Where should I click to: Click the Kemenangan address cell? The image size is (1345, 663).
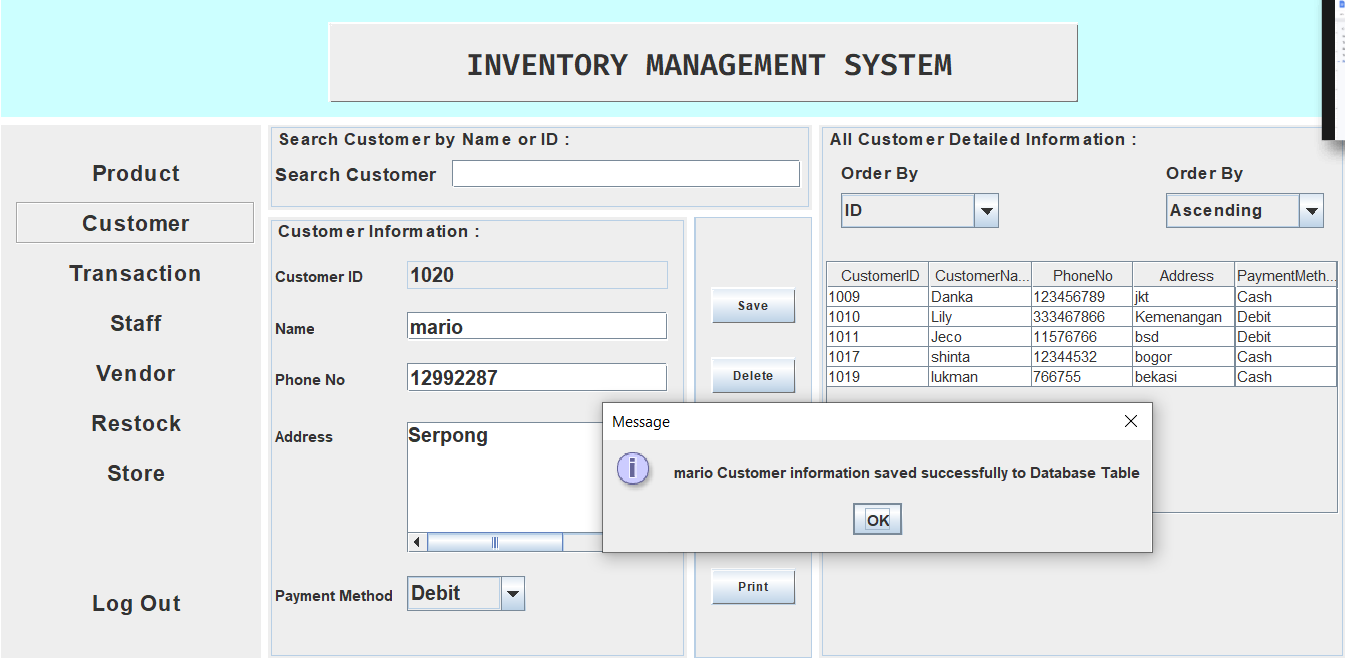click(x=1184, y=317)
